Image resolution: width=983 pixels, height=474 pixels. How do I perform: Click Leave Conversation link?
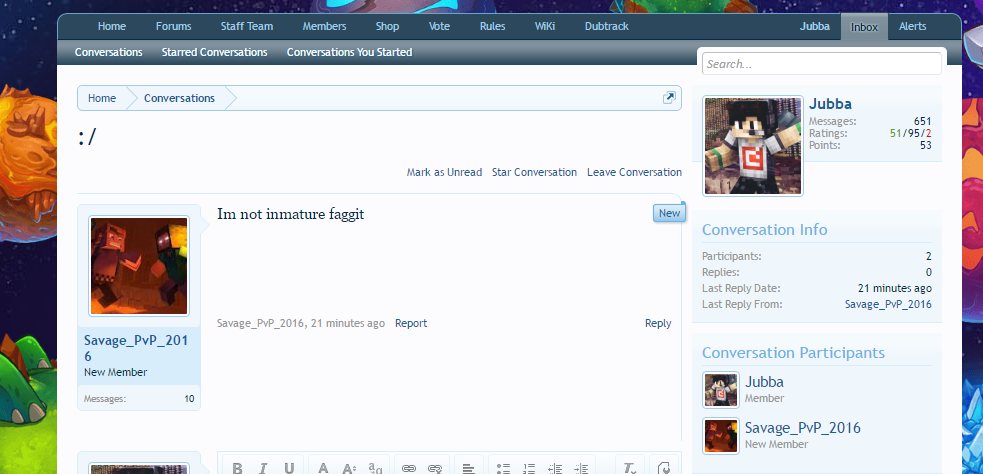(x=634, y=172)
